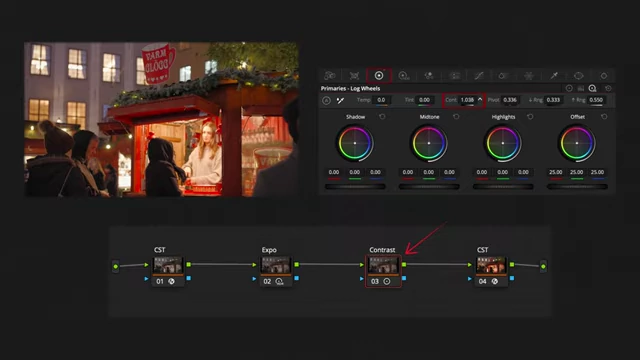This screenshot has height=360, width=640.
Task: Open the RGB Mixer palette
Action: pyautogui.click(x=429, y=76)
